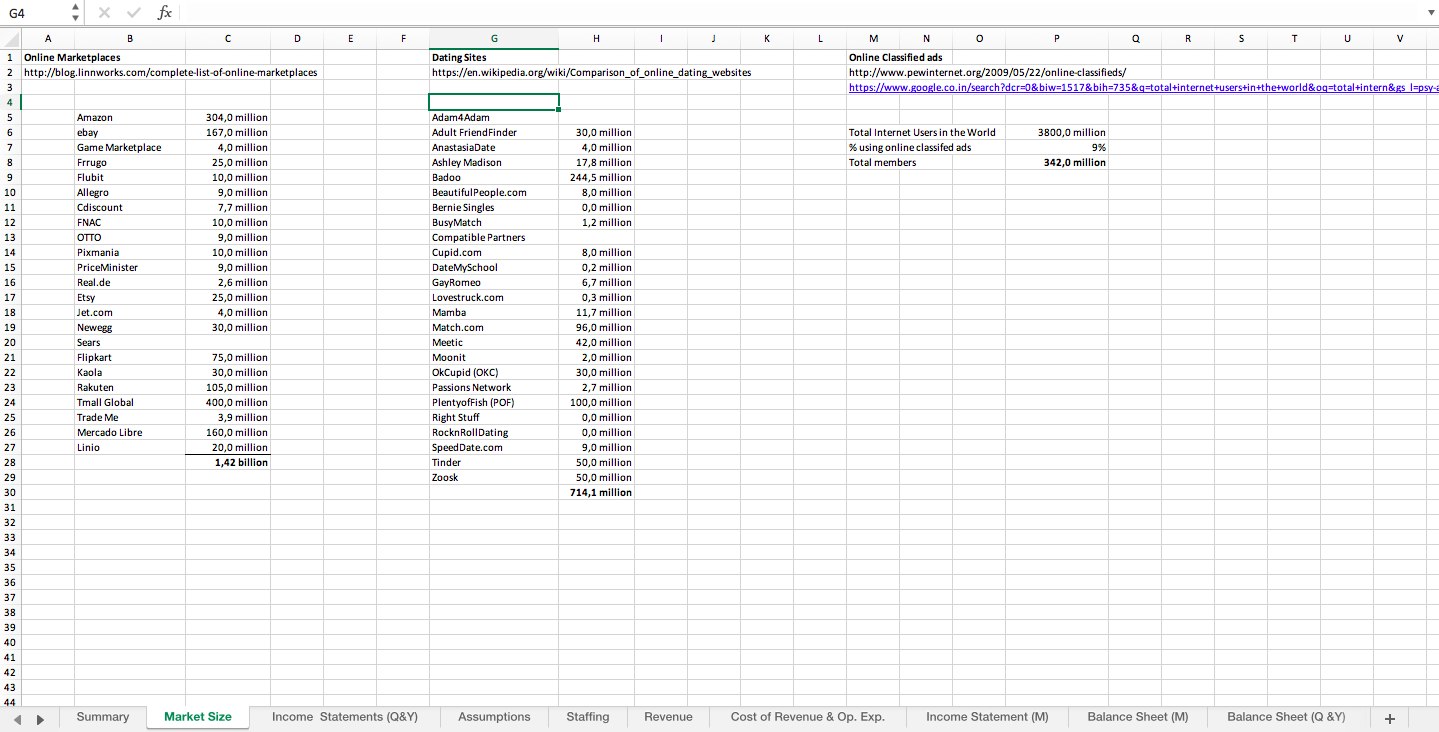Select the 304,0 million cell
This screenshot has width=1439, height=732.
click(x=228, y=117)
